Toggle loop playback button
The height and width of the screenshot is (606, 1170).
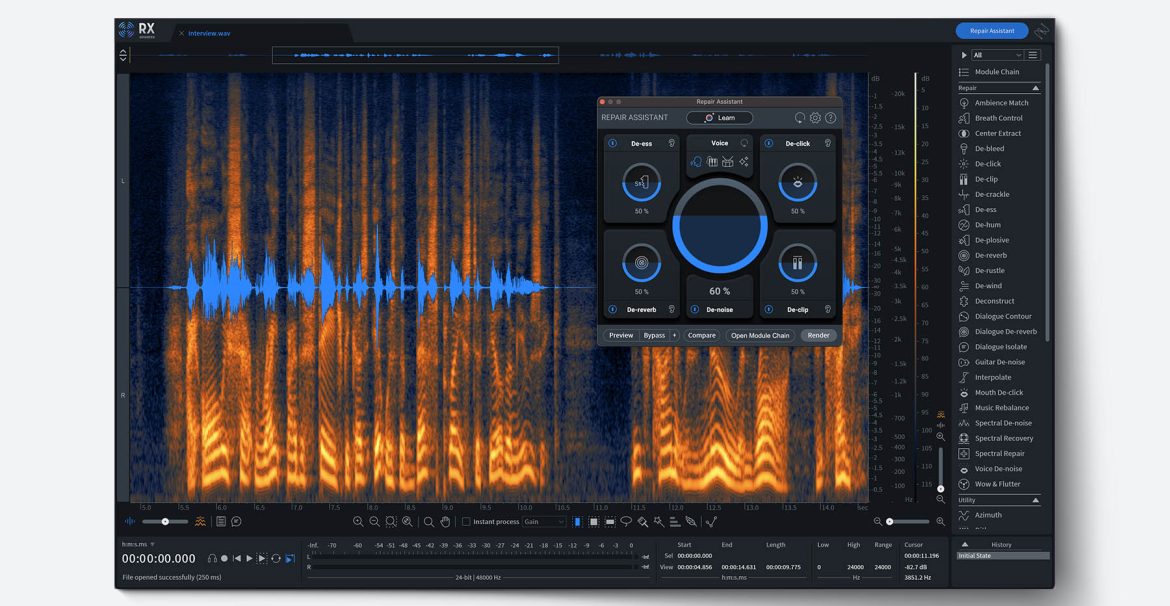(276, 558)
